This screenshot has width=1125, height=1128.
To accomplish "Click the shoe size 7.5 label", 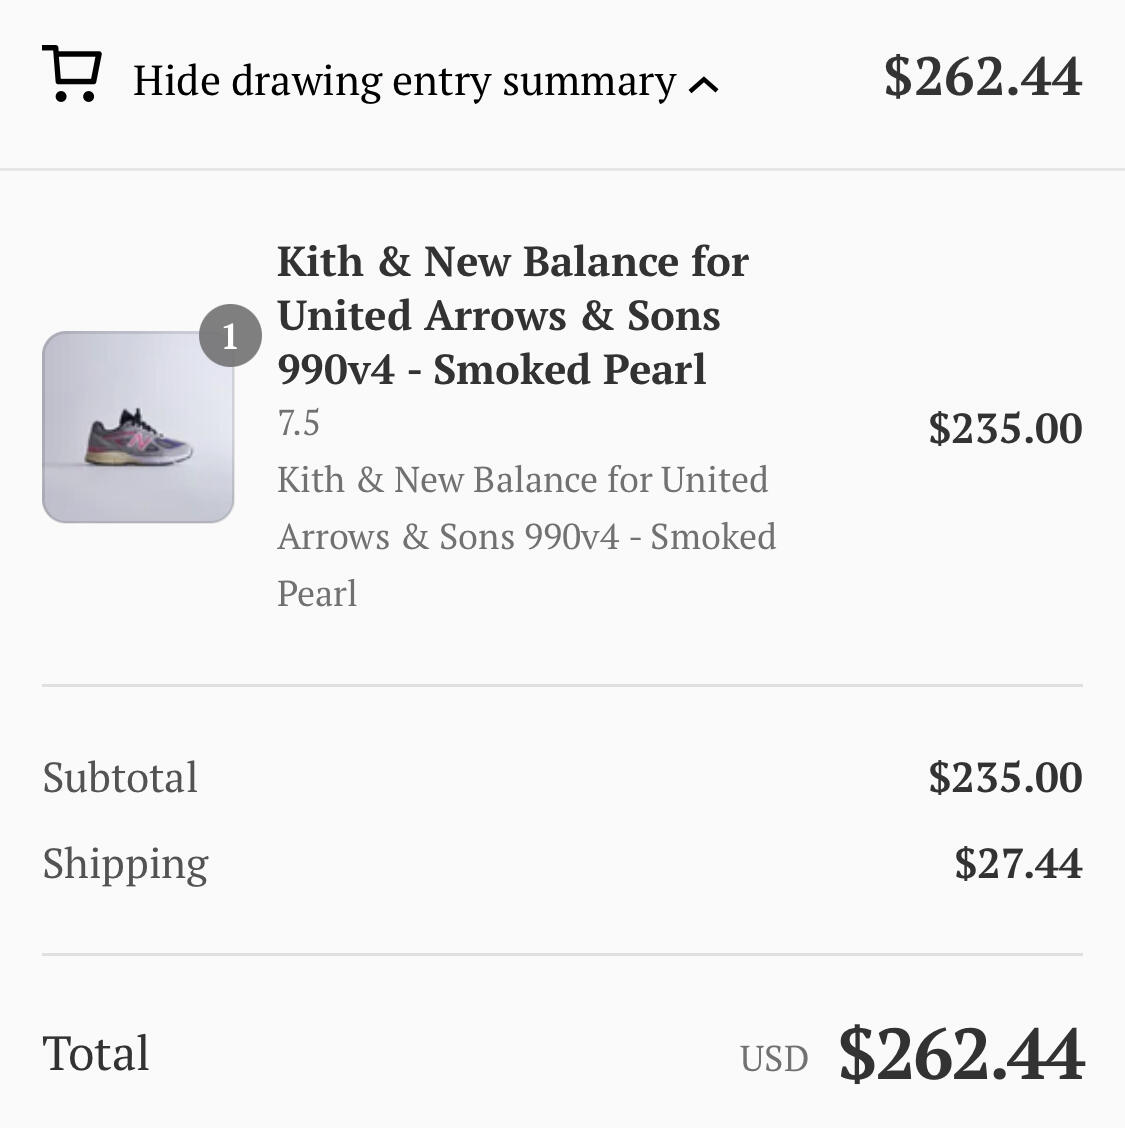I will tap(298, 423).
